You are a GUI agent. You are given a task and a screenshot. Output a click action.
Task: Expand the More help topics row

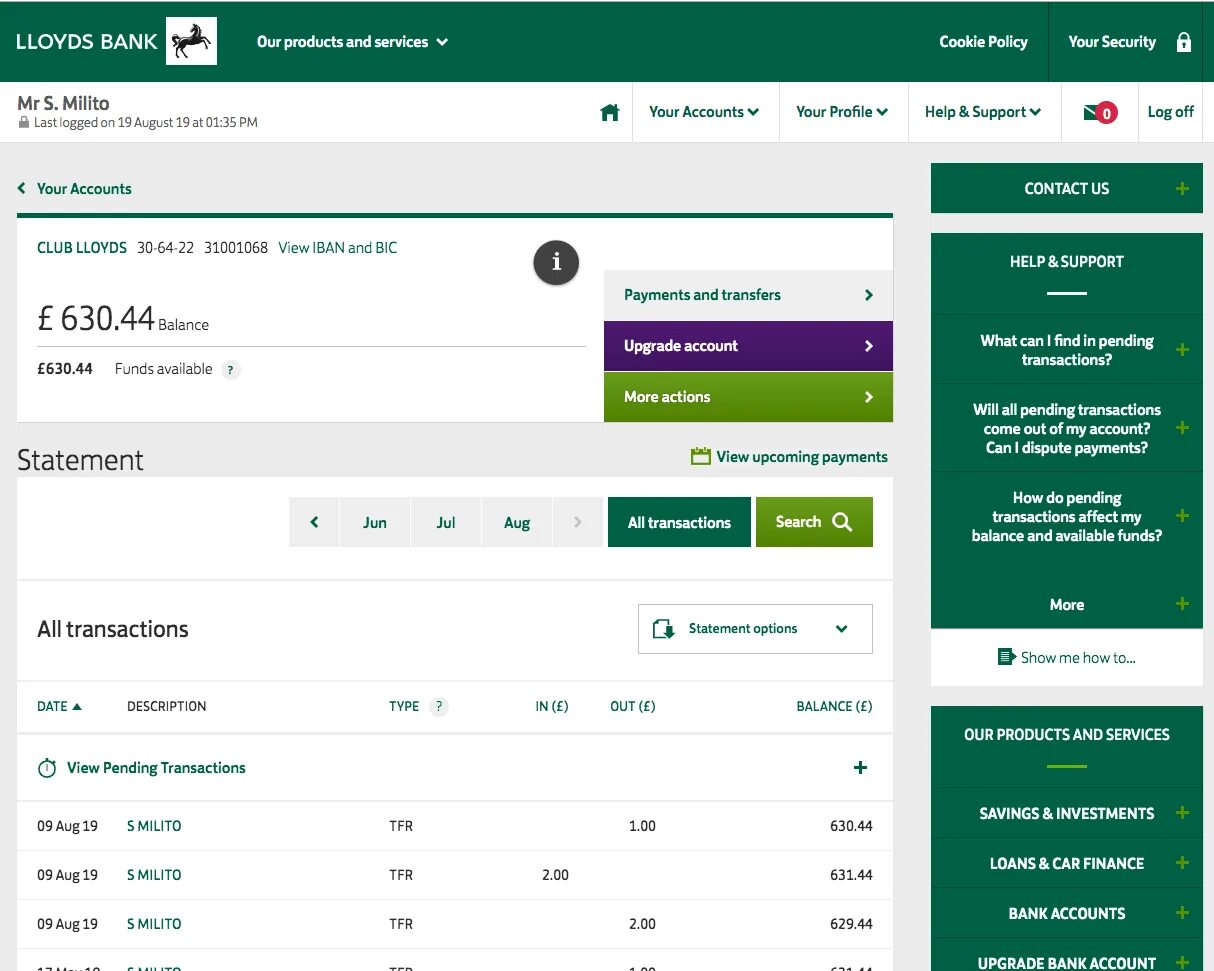[1067, 604]
